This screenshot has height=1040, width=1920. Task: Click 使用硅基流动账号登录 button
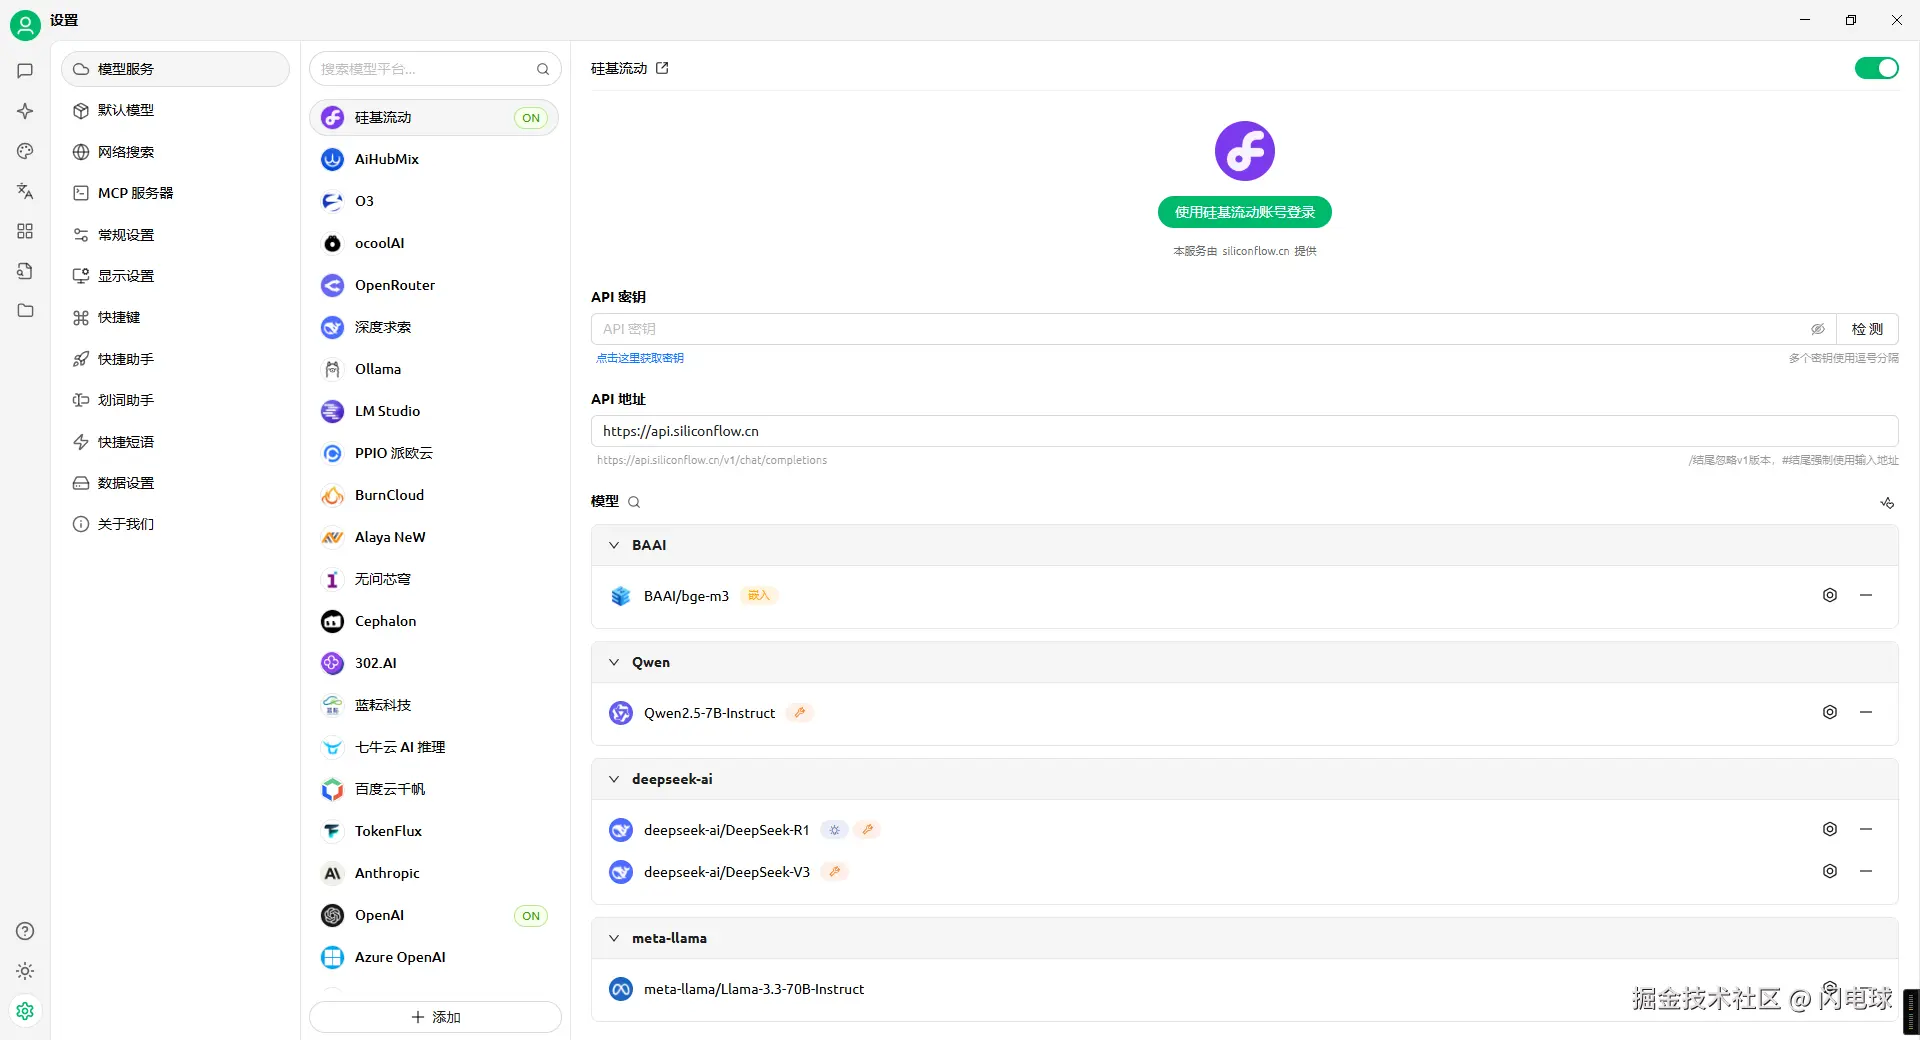(1245, 212)
